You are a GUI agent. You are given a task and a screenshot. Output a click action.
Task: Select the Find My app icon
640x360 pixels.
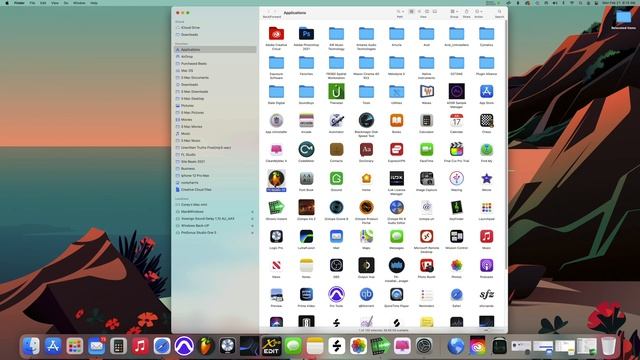[487, 149]
